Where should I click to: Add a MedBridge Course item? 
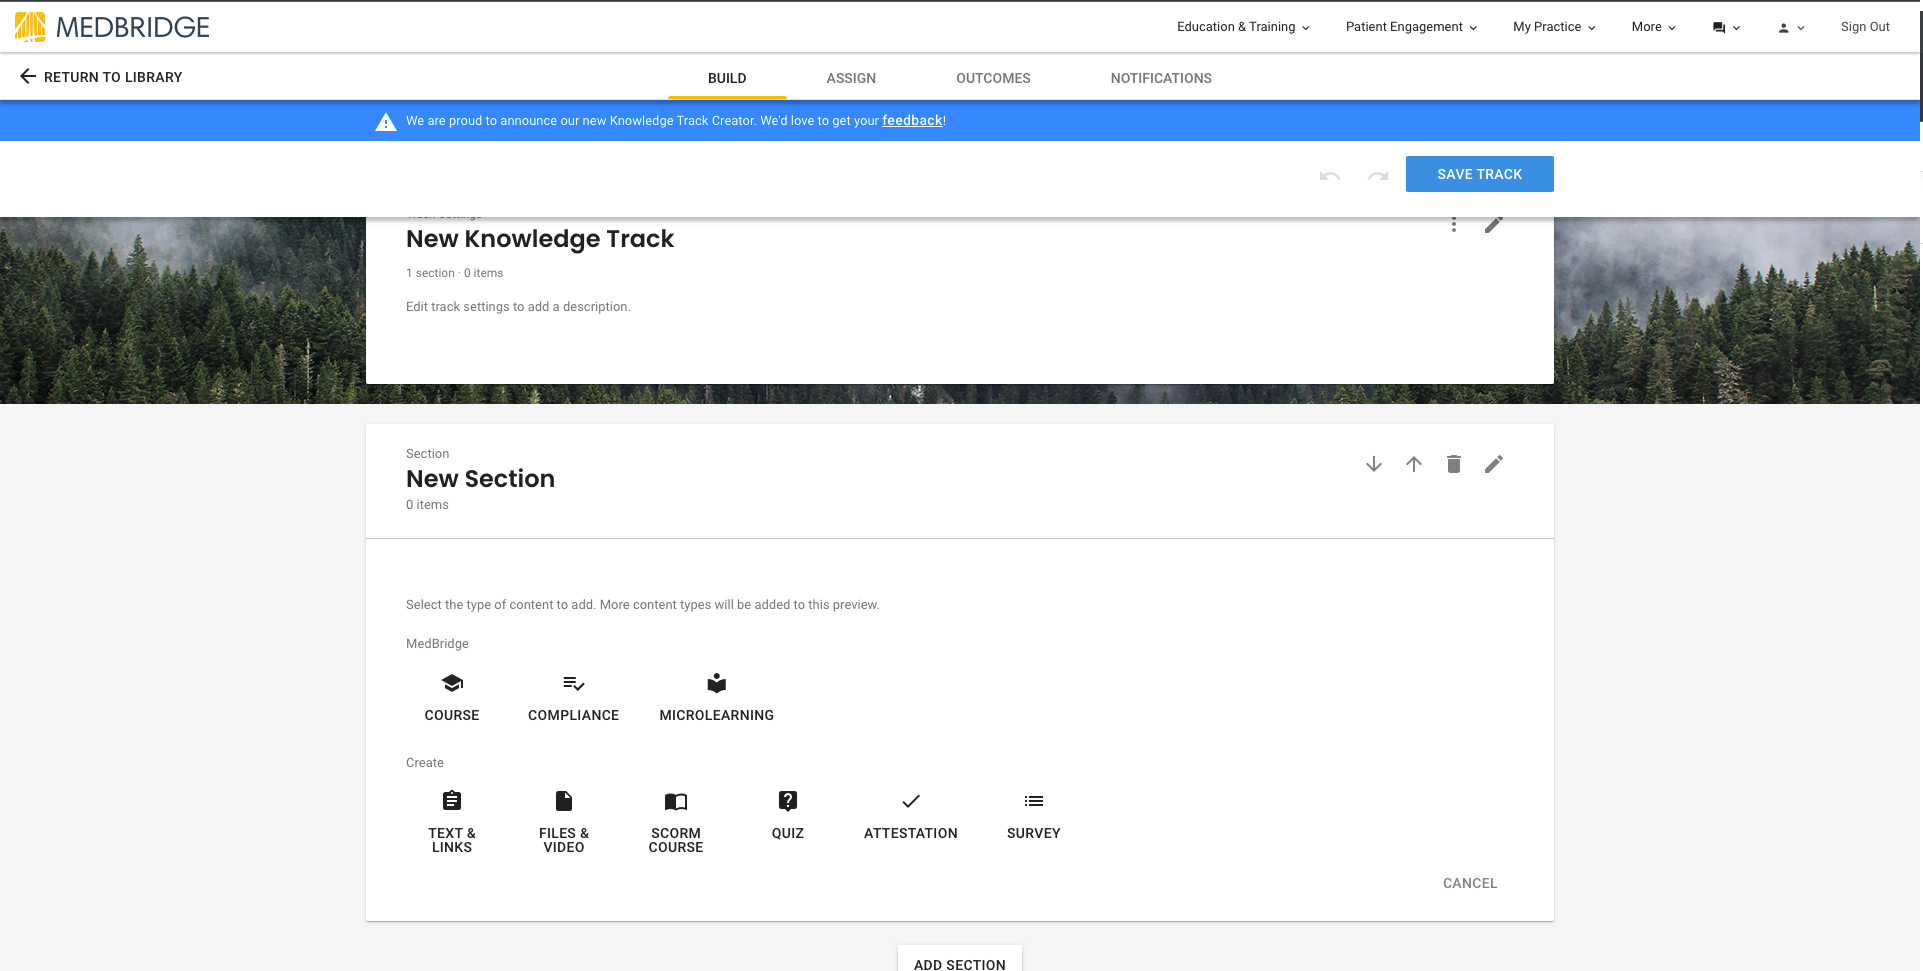(452, 697)
